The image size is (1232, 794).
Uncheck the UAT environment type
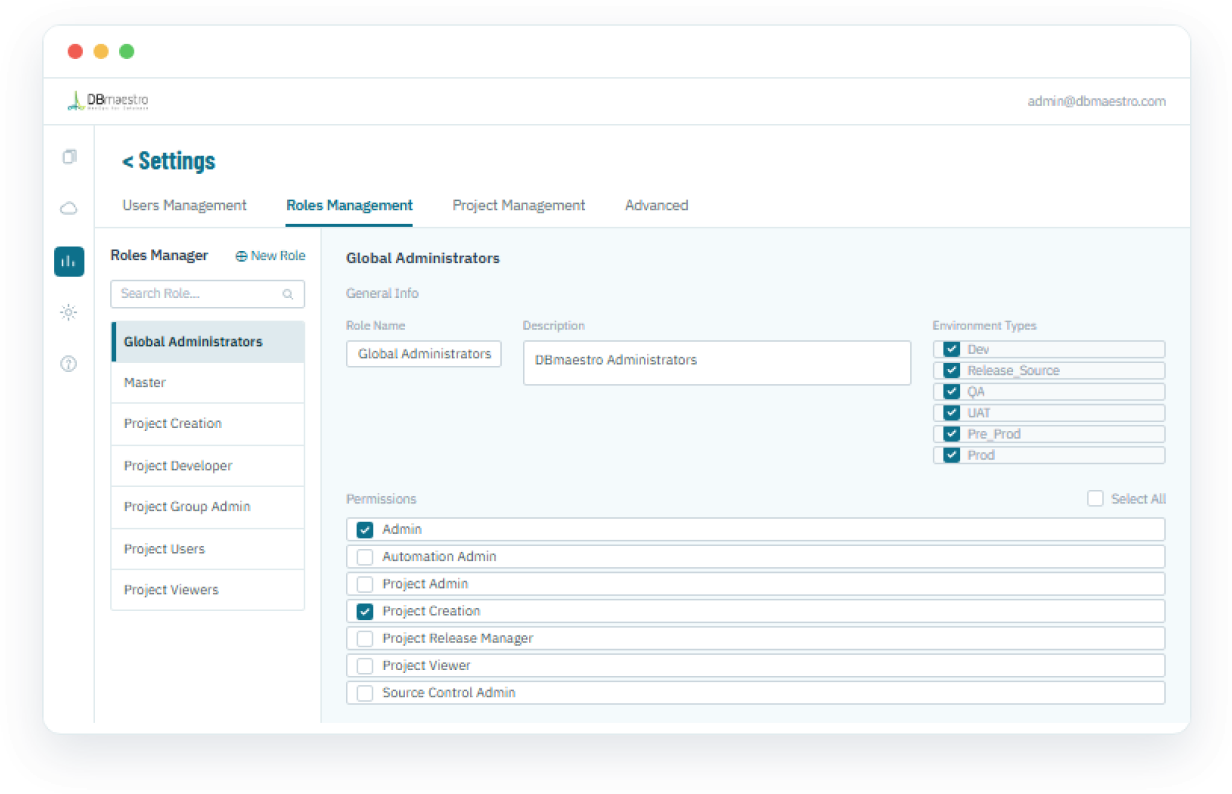pos(952,412)
